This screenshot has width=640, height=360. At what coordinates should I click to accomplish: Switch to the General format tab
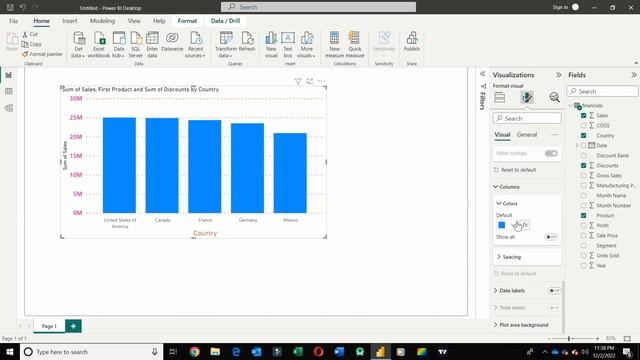(x=527, y=135)
